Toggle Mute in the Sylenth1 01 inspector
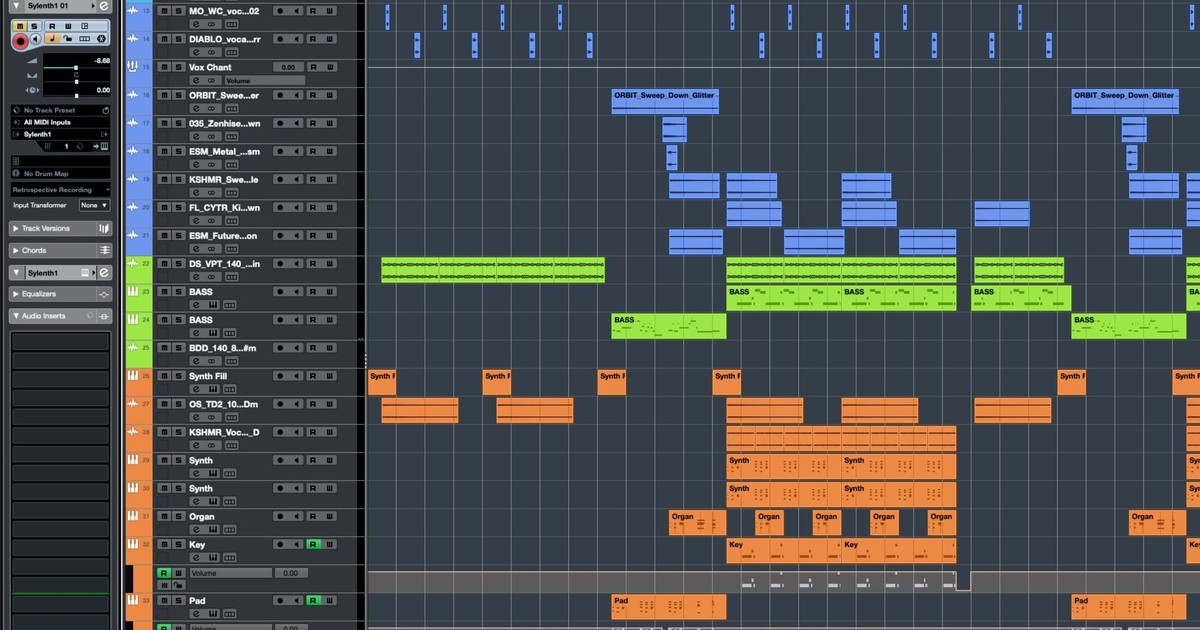The height and width of the screenshot is (630, 1200). point(20,25)
